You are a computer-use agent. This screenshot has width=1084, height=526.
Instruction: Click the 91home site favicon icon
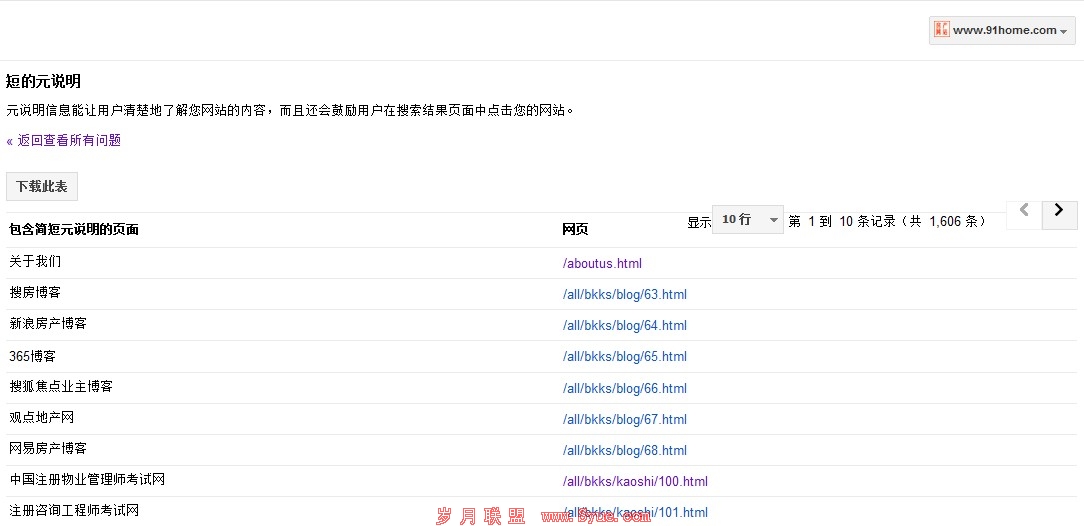(941, 30)
